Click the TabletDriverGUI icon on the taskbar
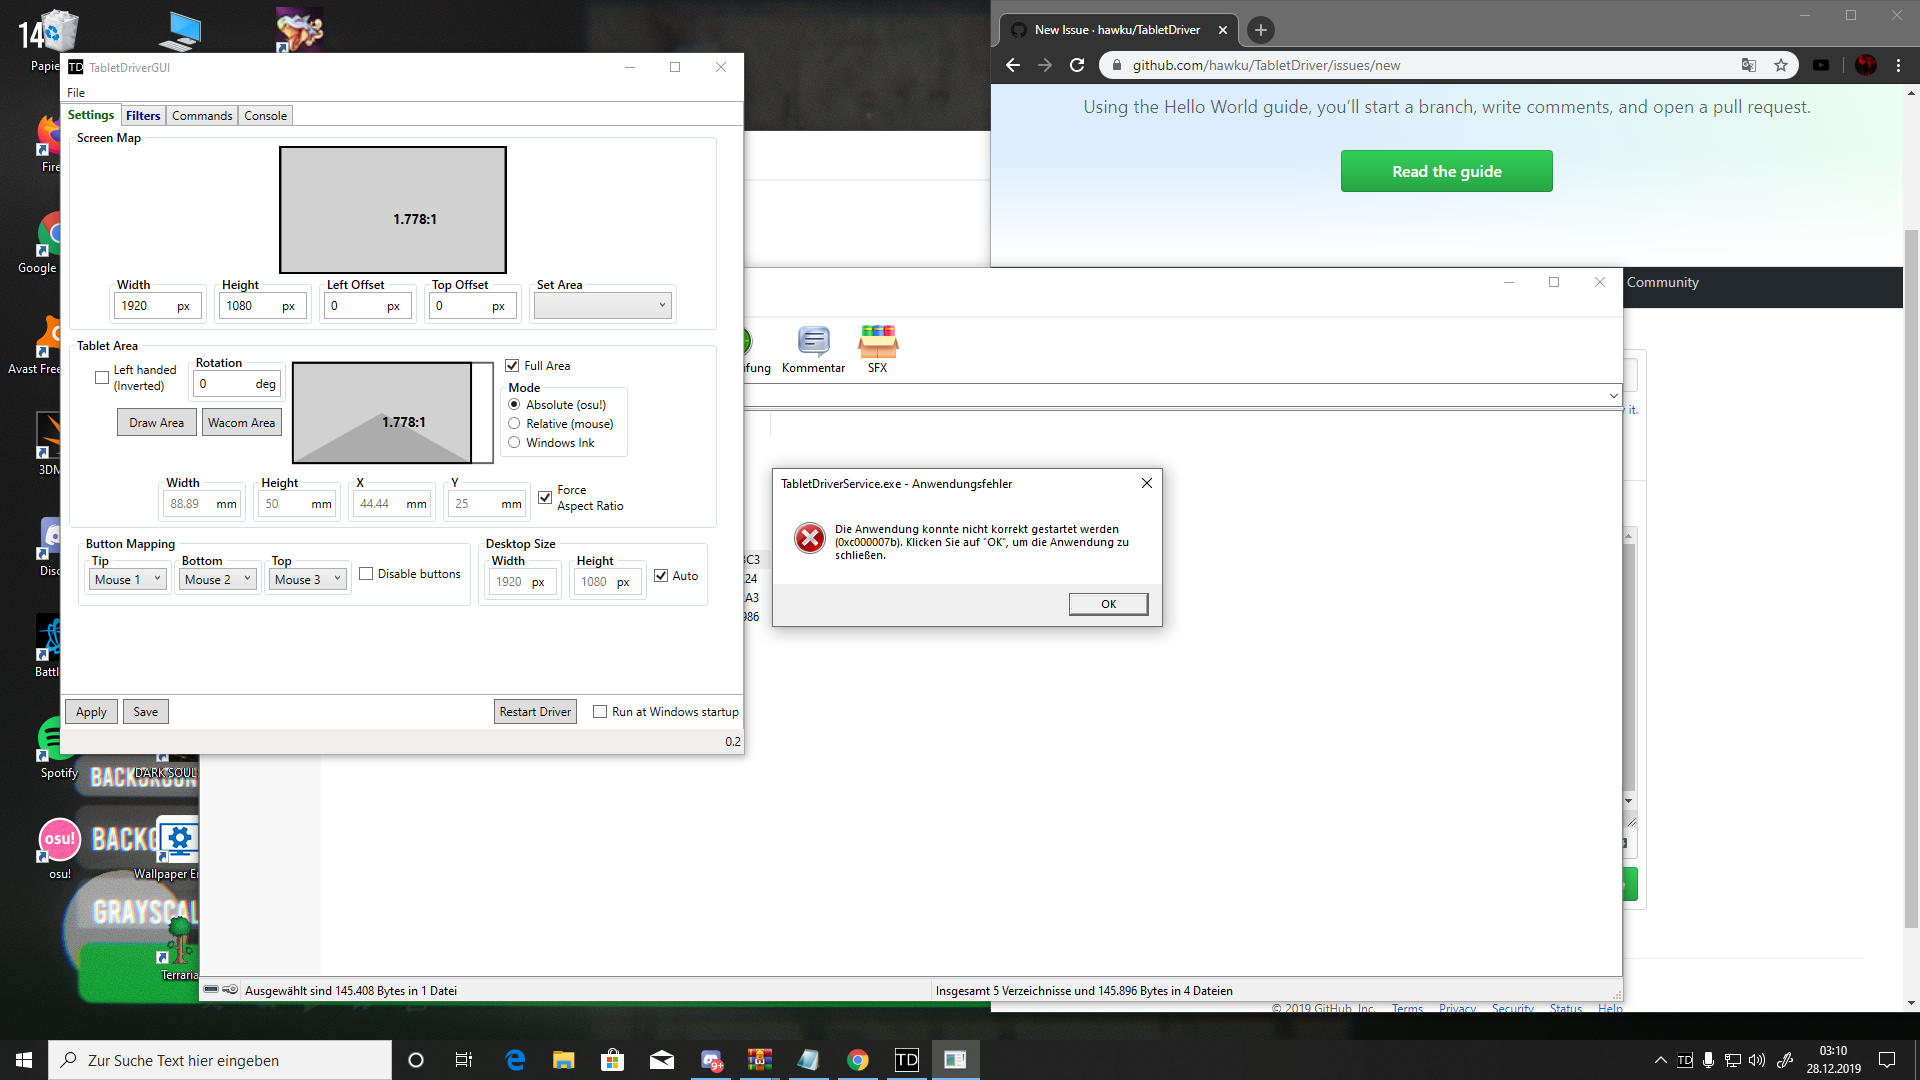 pyautogui.click(x=906, y=1059)
